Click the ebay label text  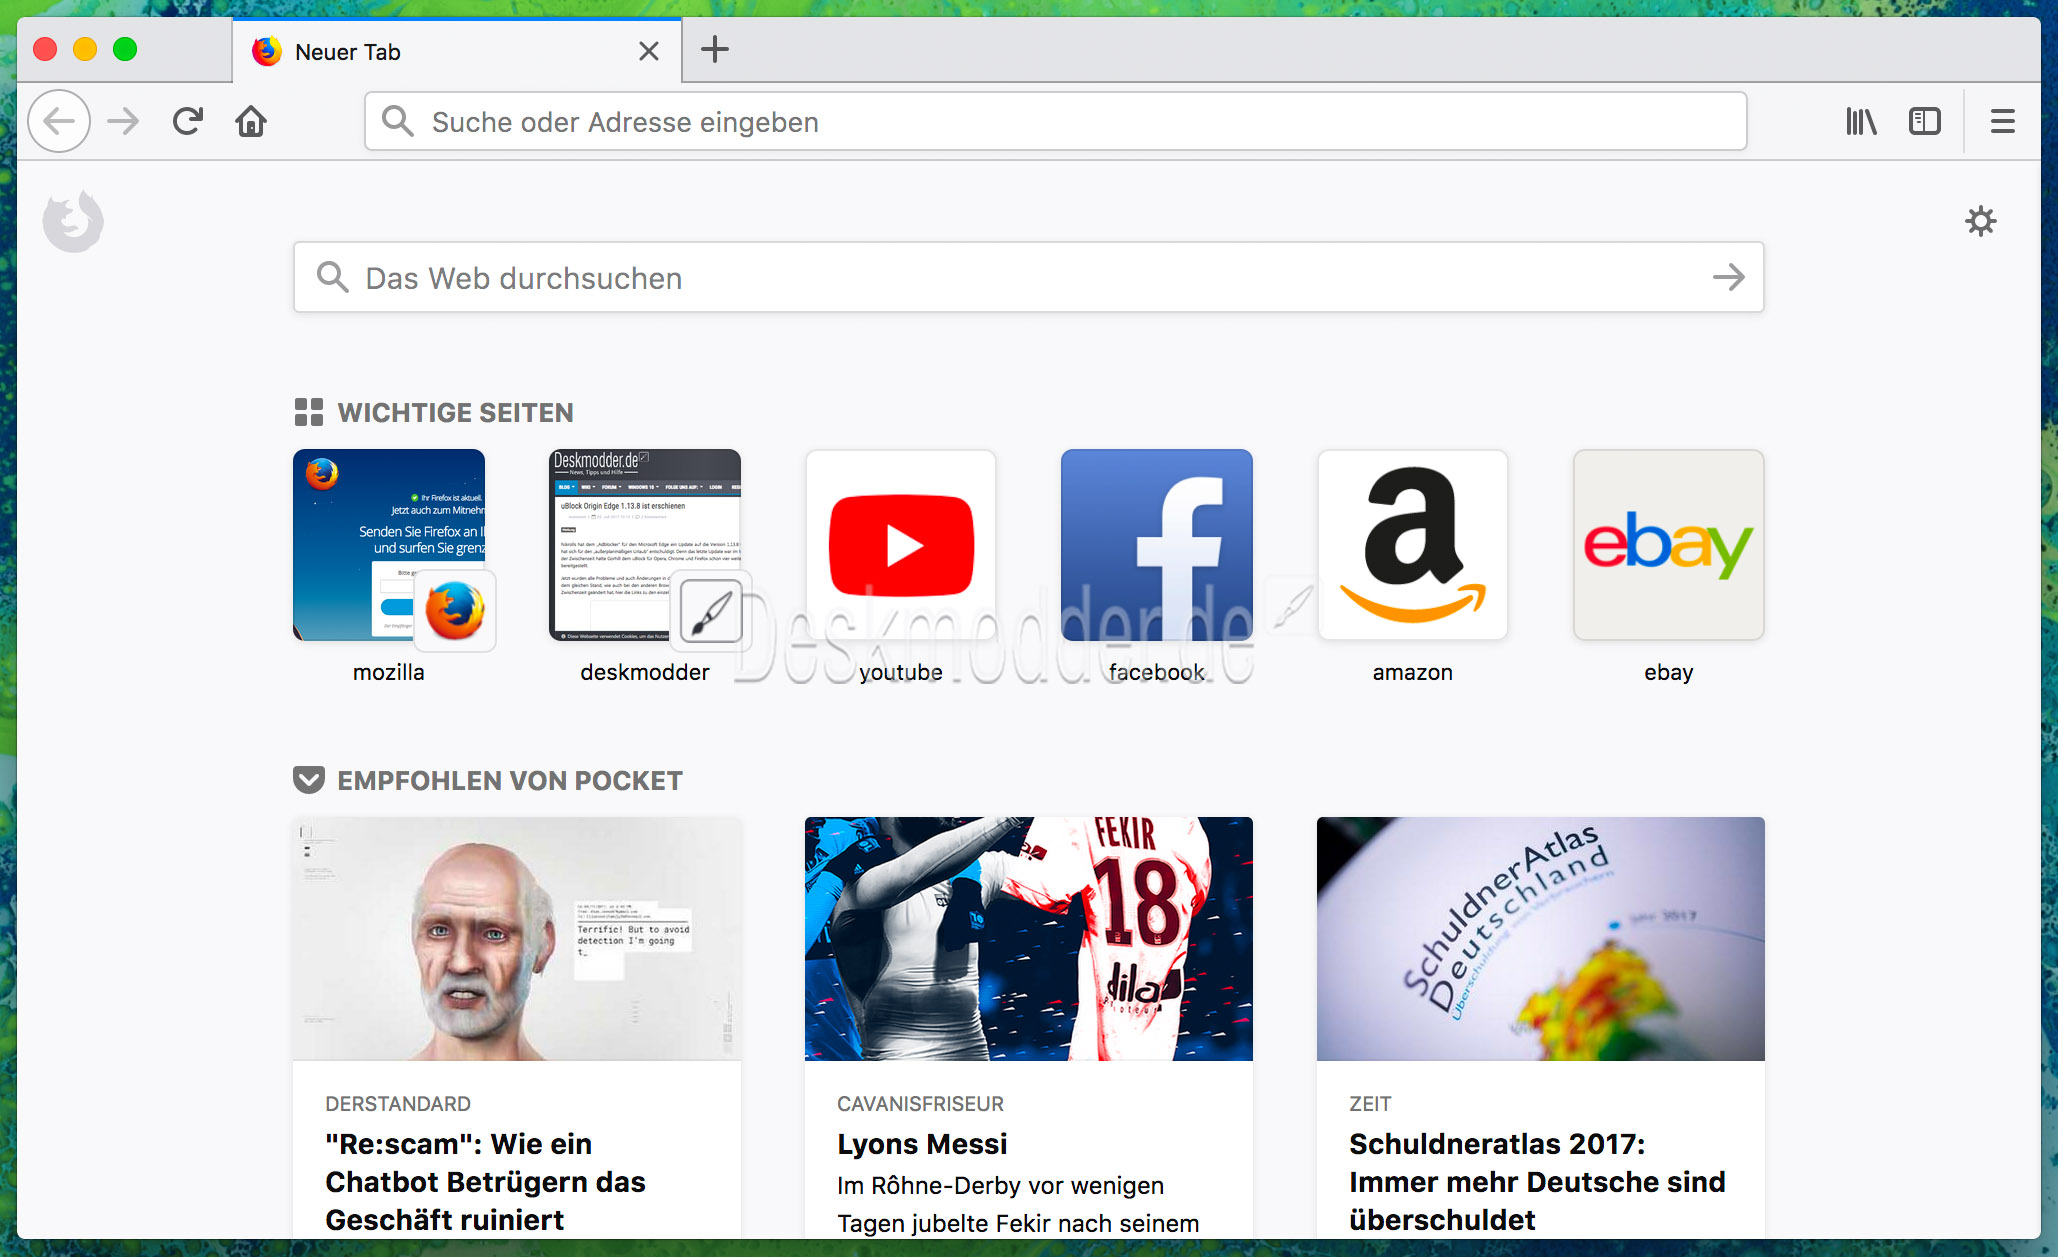point(1669,672)
